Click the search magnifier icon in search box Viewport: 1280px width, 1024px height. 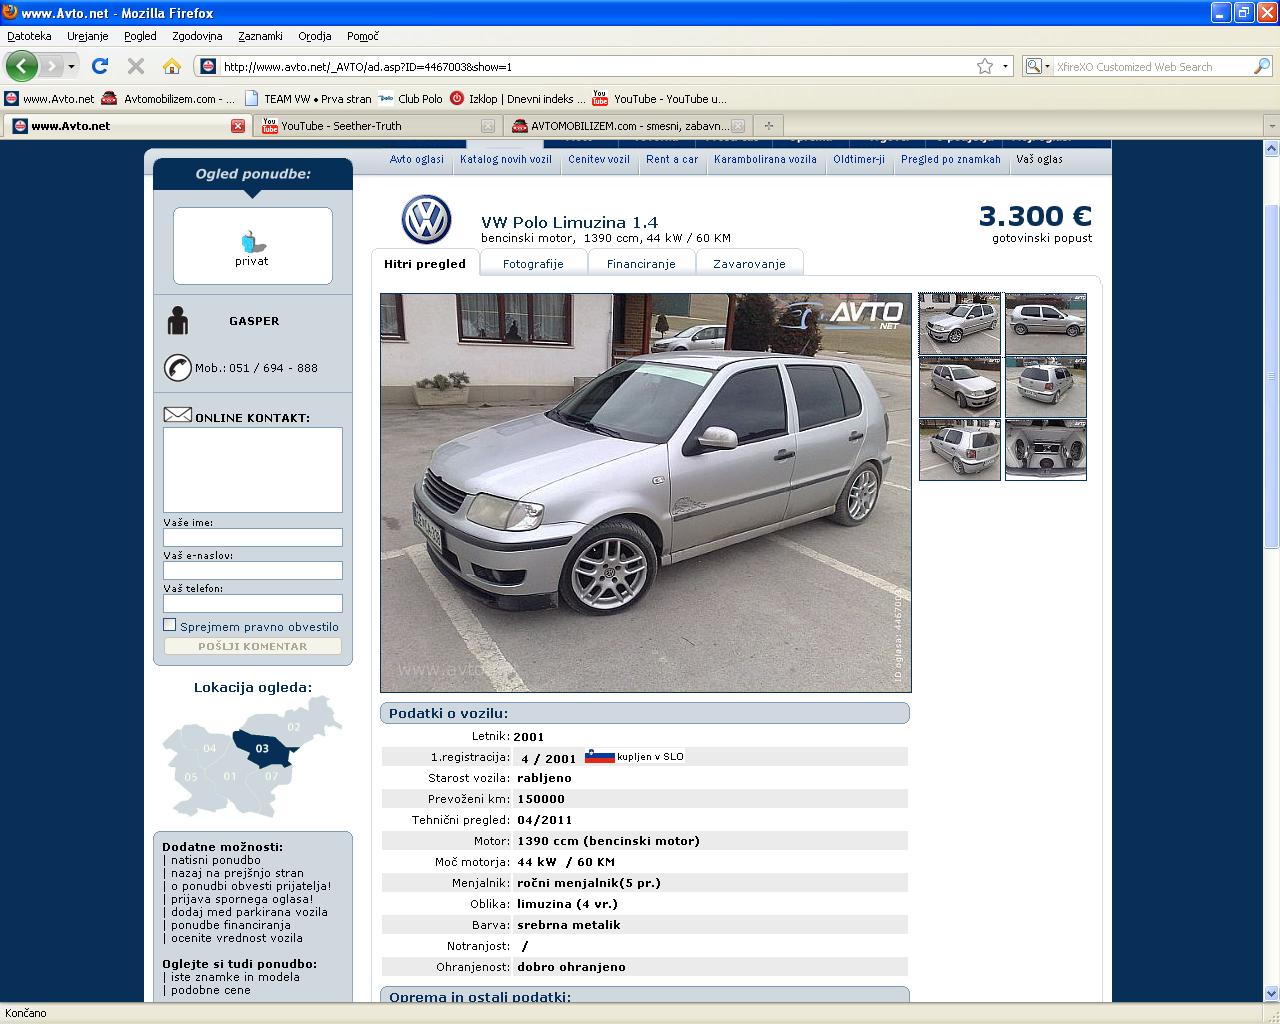(x=1262, y=66)
